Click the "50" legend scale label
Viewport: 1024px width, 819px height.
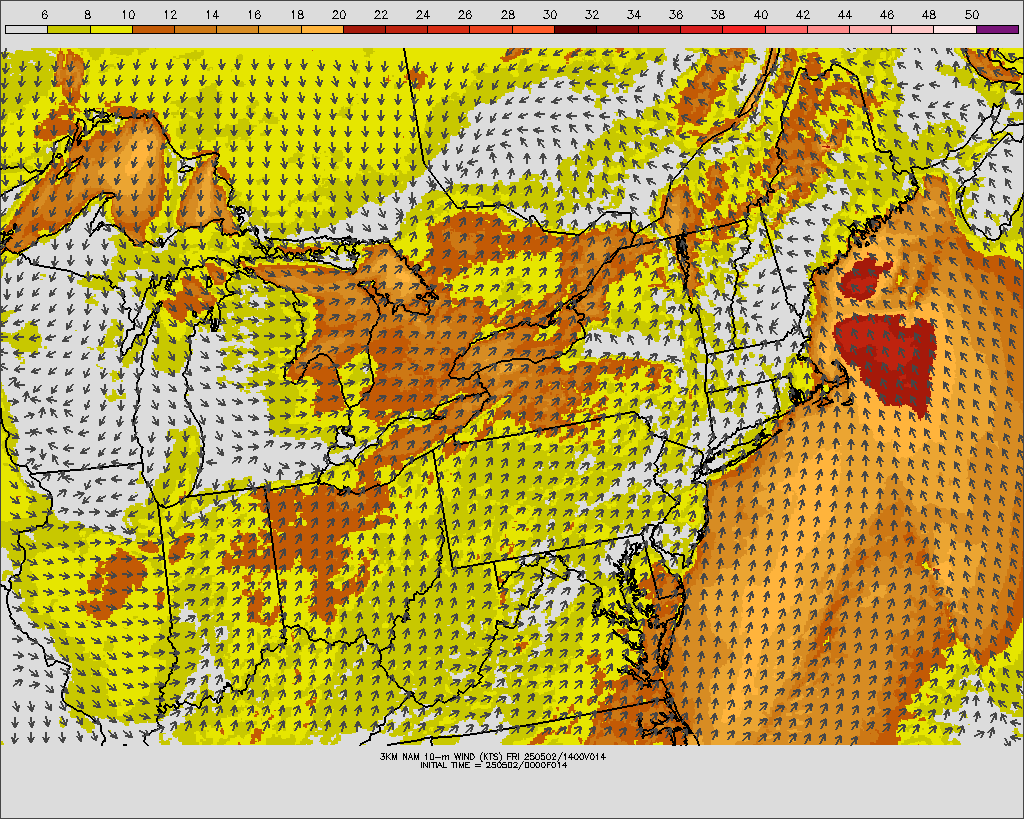pos(972,14)
